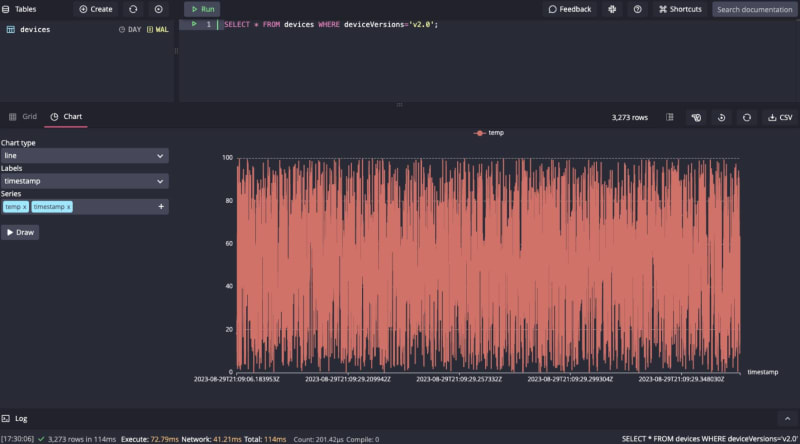Click the Series label
This screenshot has height=444, width=800.
point(11,194)
